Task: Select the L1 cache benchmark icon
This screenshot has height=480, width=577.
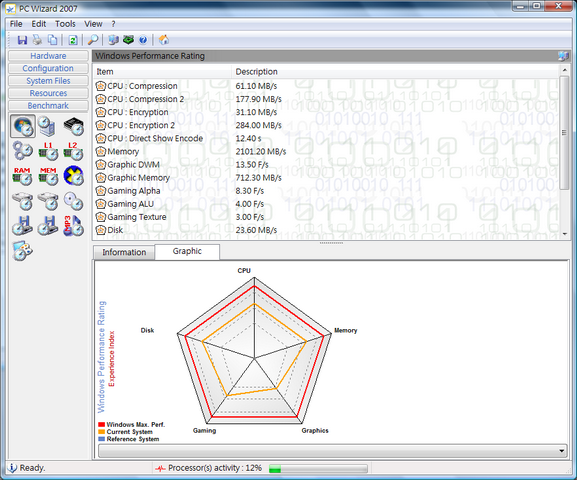Action: pyautogui.click(x=48, y=151)
